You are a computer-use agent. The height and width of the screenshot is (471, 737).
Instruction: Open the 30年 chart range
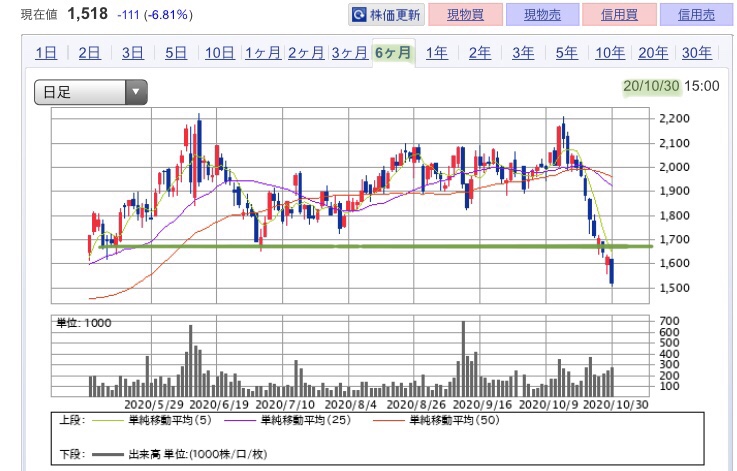pyautogui.click(x=697, y=53)
